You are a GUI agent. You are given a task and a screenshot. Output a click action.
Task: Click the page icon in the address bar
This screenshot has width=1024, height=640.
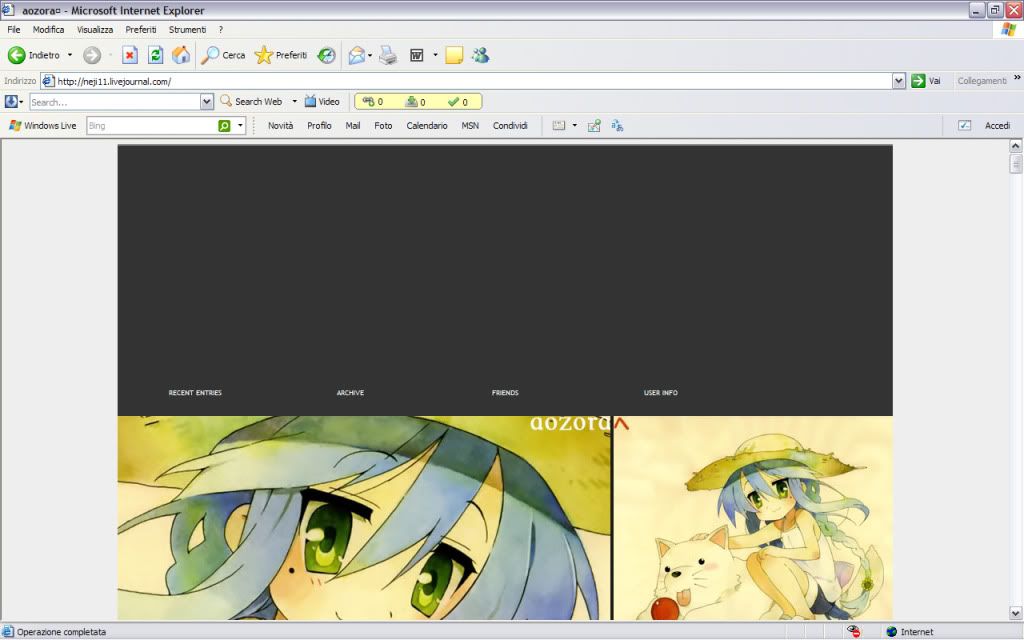coord(48,81)
